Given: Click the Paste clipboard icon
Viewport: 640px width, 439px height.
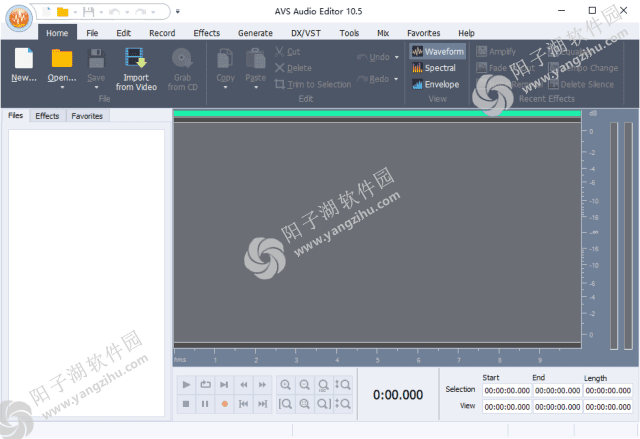Looking at the screenshot, I should click(256, 58).
